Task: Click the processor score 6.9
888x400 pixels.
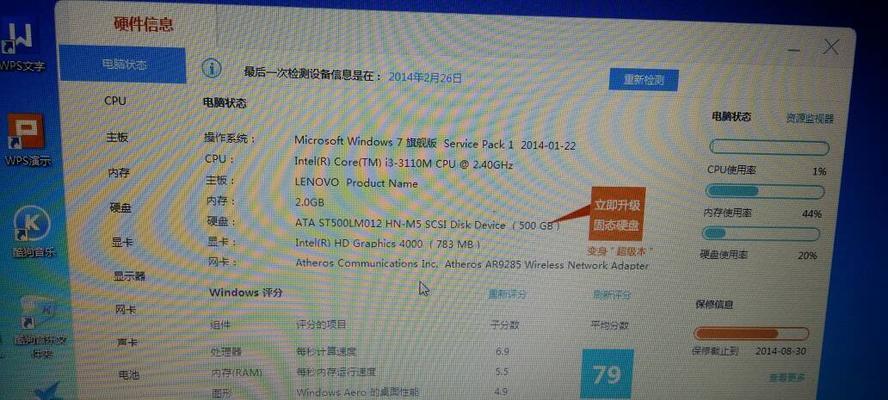Action: [502, 351]
